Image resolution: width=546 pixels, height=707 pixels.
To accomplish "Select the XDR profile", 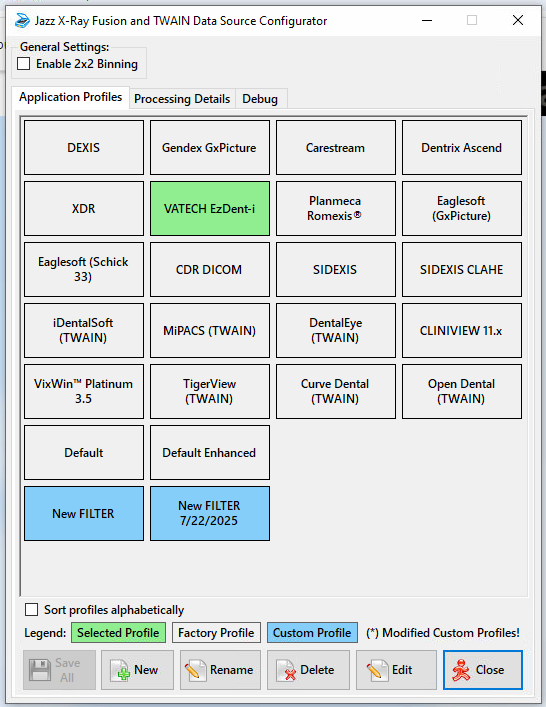I will (x=84, y=208).
